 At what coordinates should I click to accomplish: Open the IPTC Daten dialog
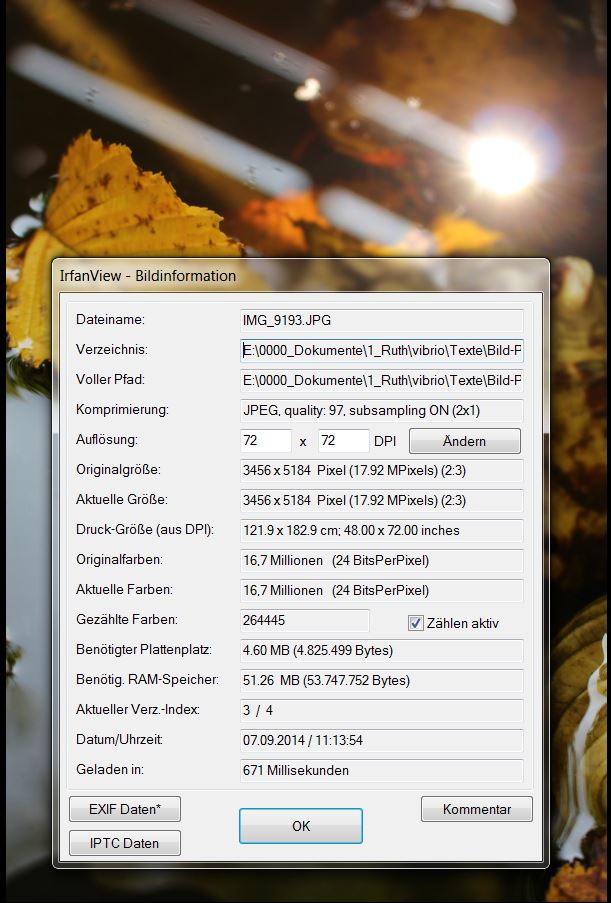tap(125, 843)
